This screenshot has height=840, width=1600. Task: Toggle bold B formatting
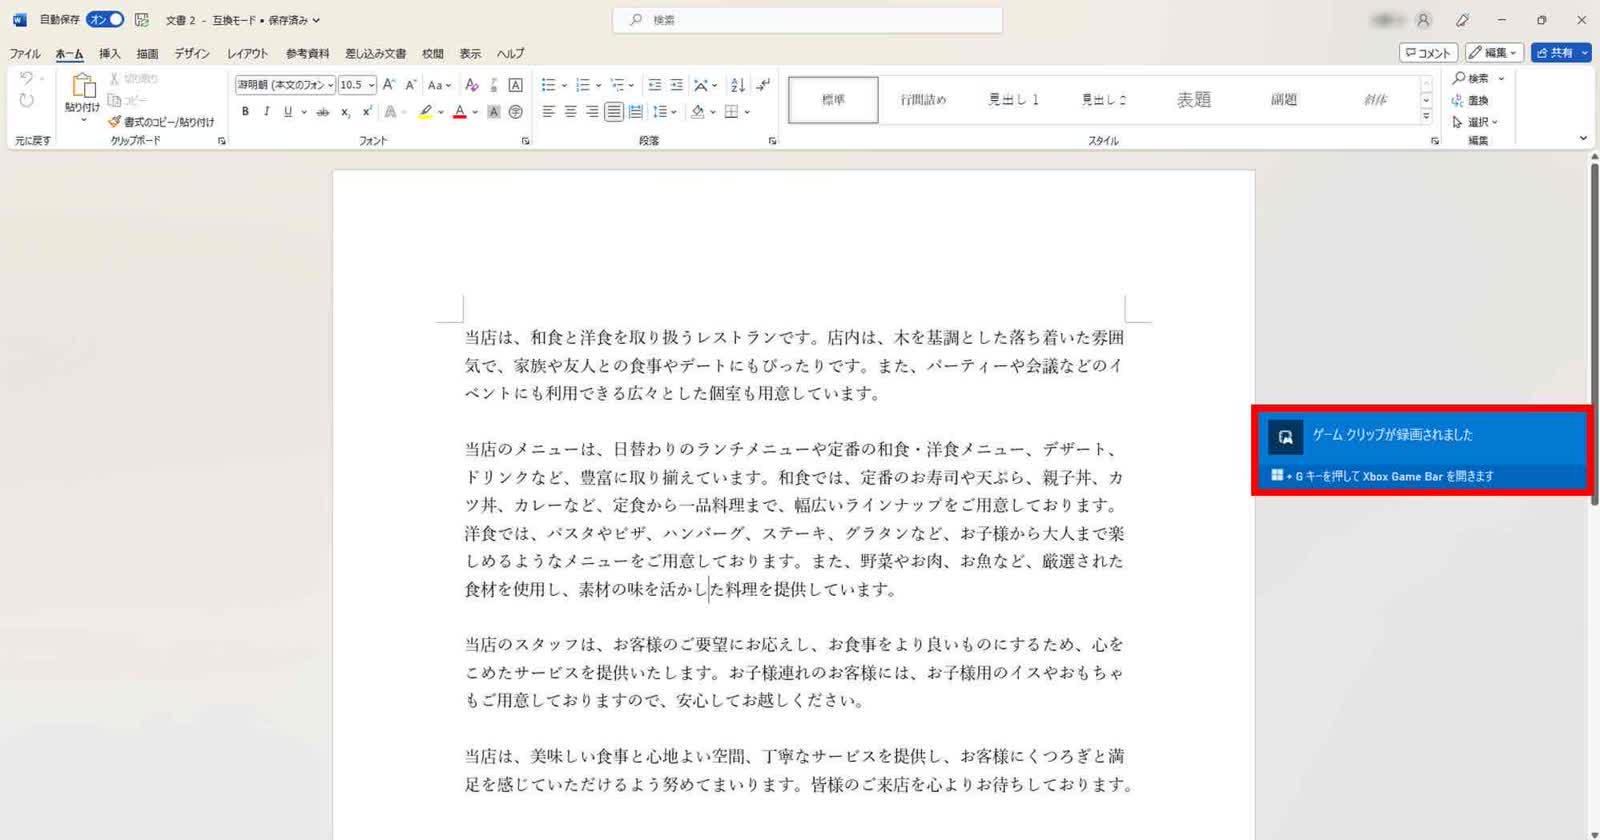tap(245, 112)
